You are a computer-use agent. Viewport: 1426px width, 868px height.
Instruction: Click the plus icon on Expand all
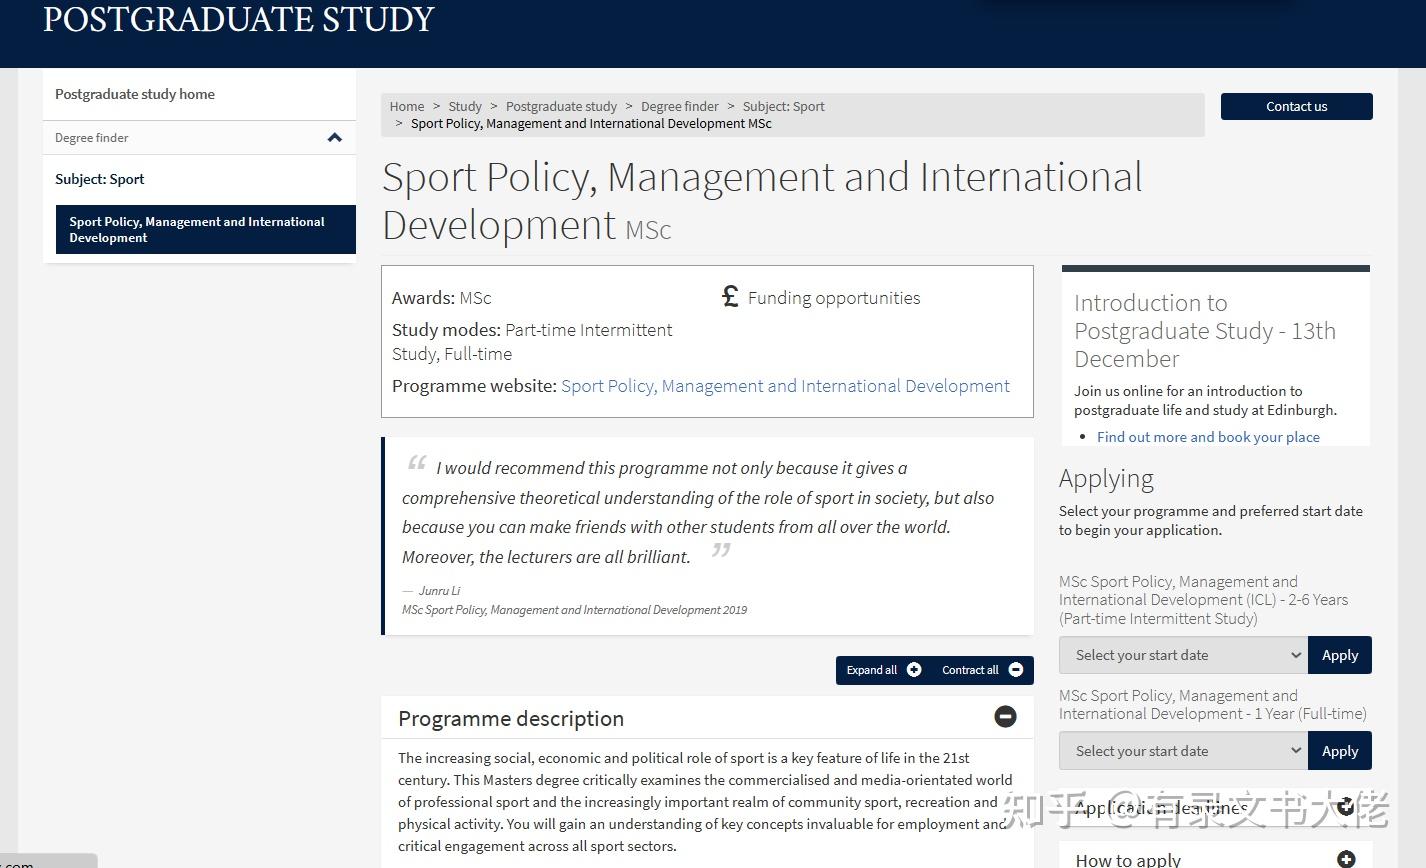[914, 670]
